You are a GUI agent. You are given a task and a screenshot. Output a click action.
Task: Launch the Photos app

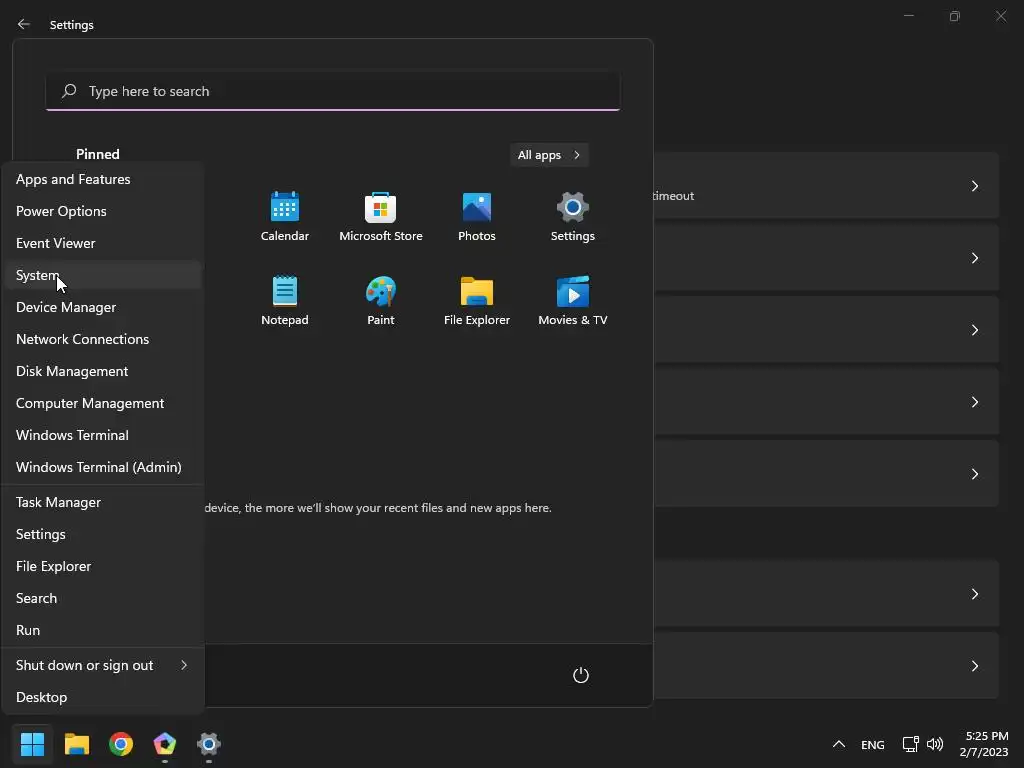tap(477, 217)
